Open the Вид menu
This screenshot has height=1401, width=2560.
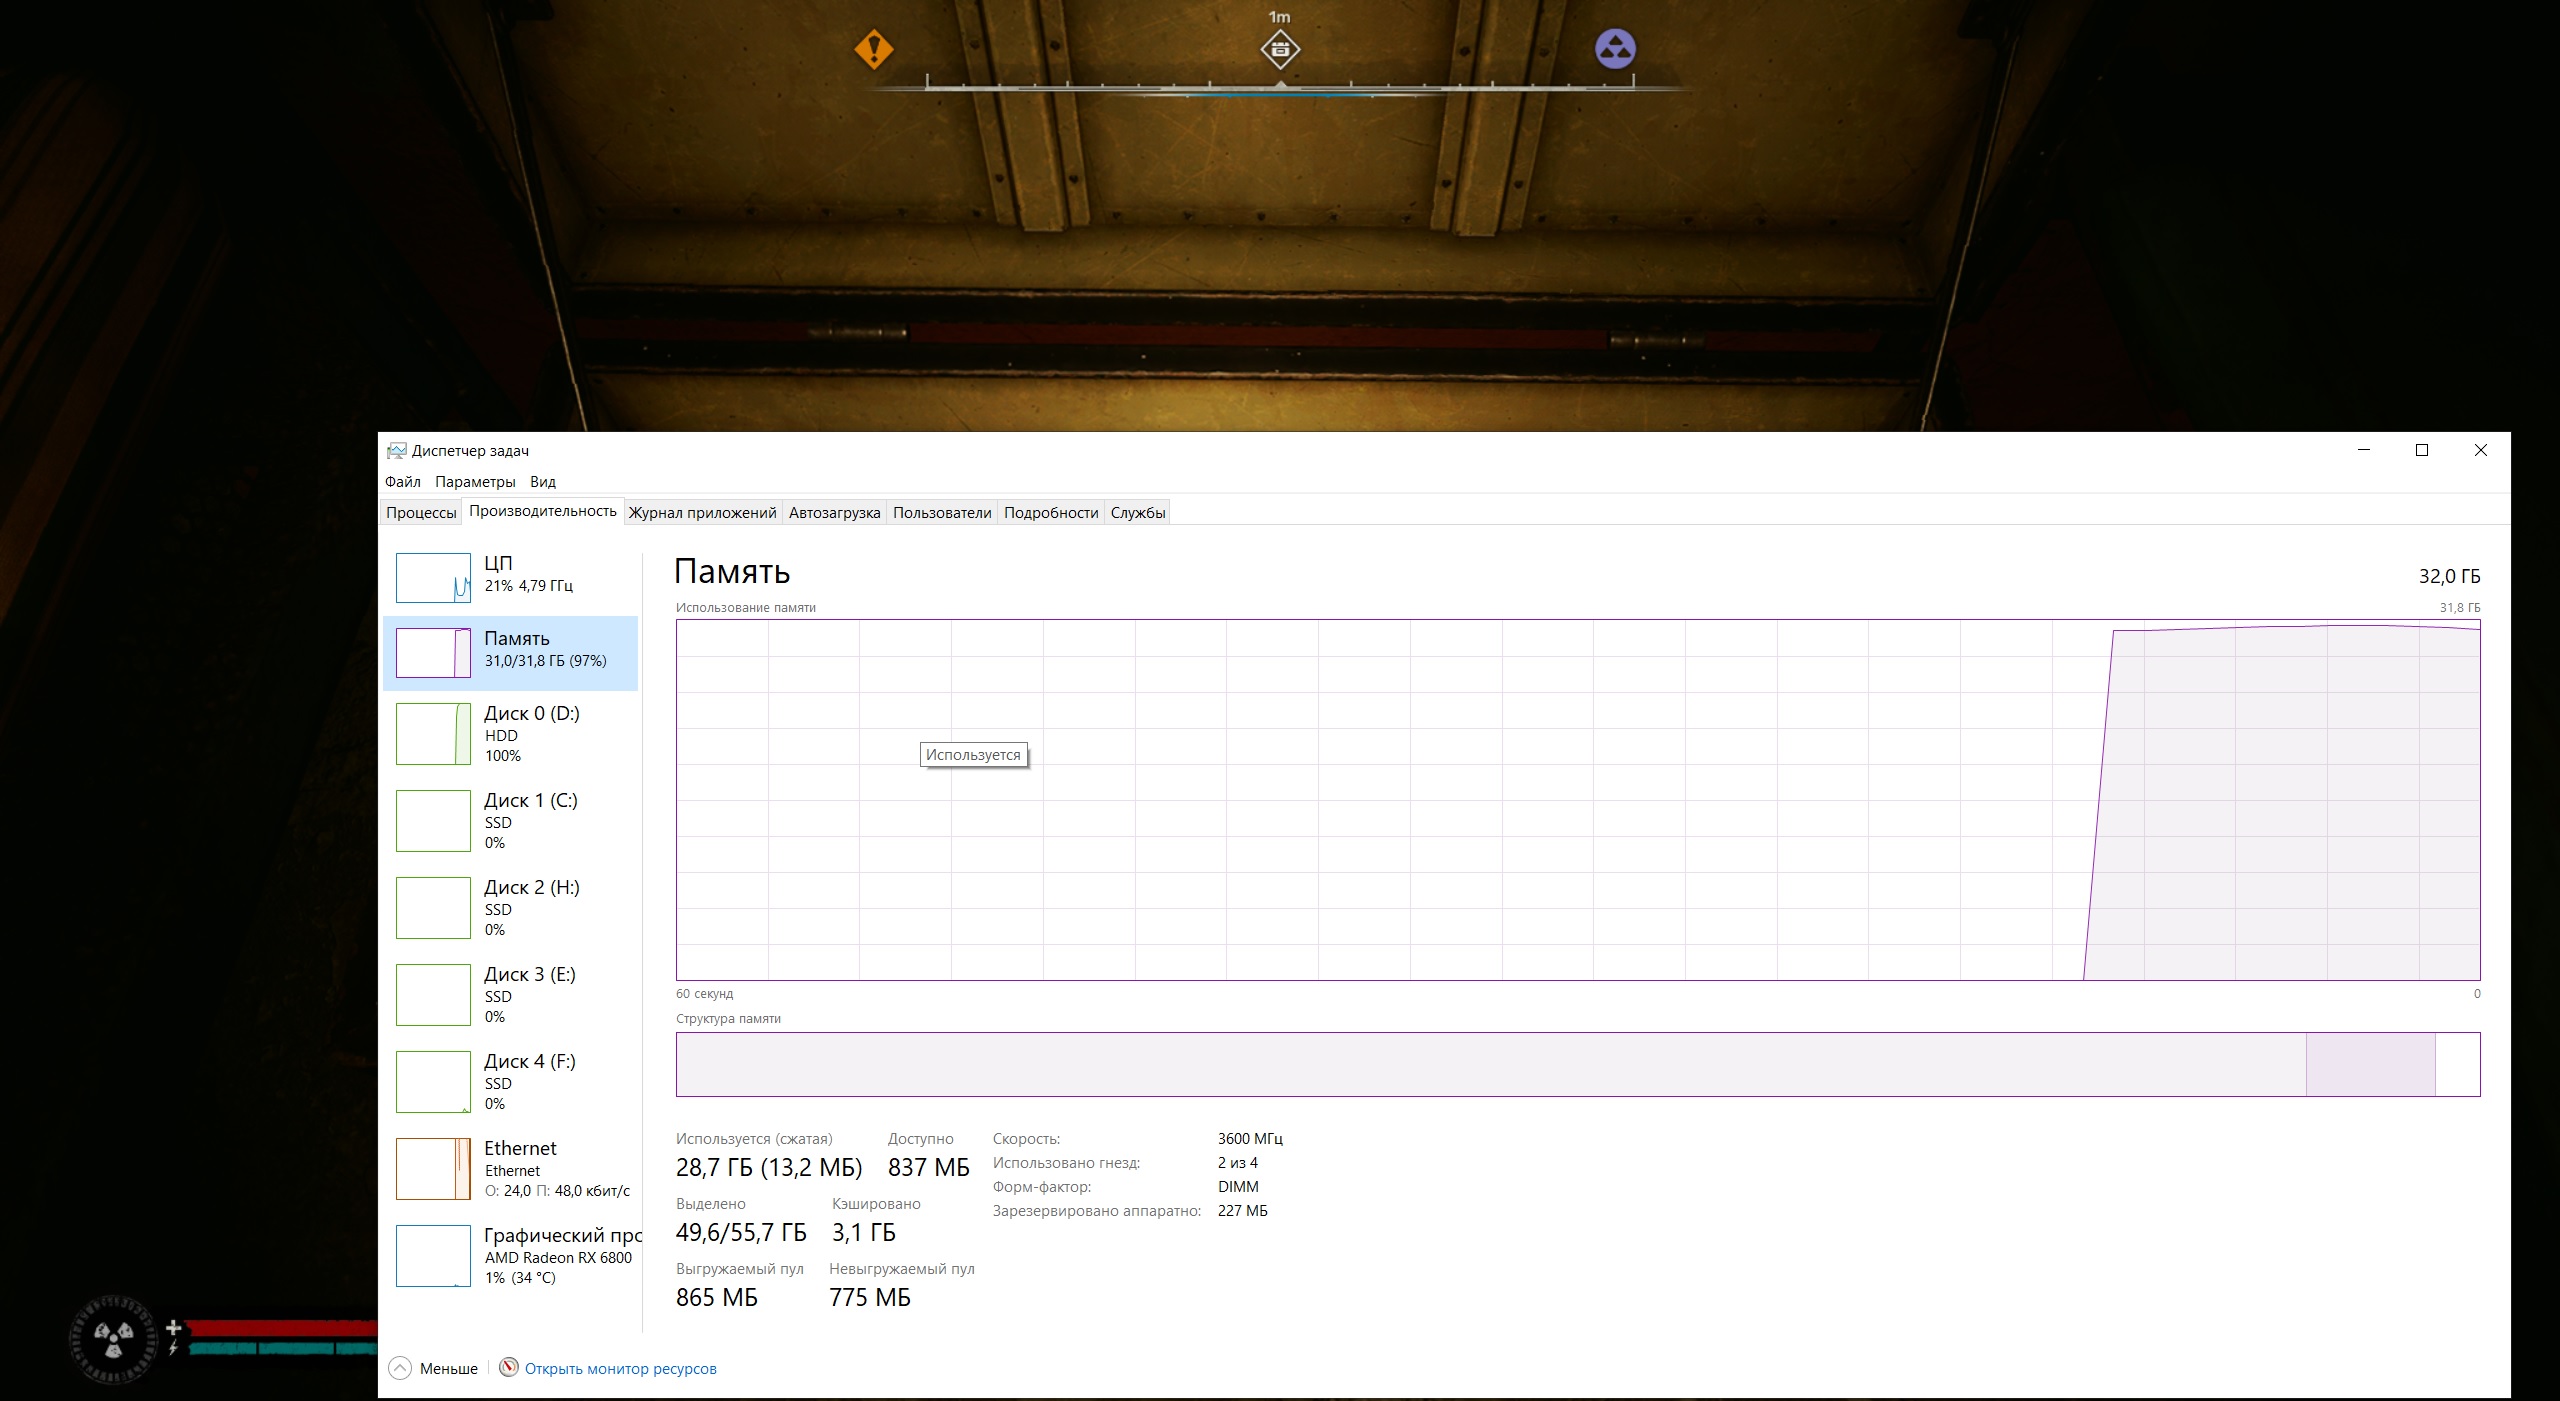click(543, 482)
